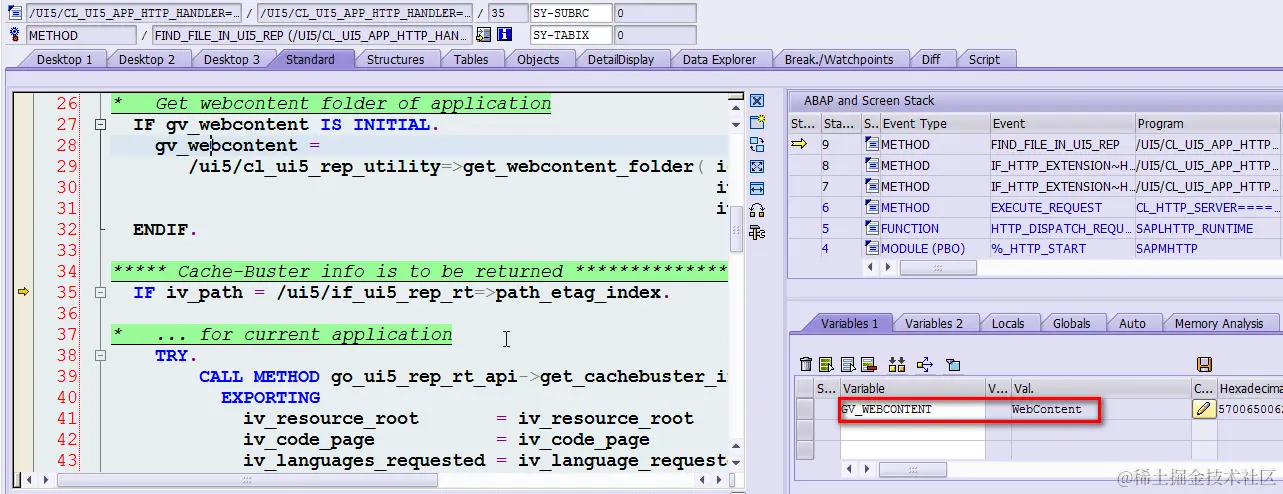
Task: Click the source editor horizontal scrollbar
Action: tap(246, 480)
